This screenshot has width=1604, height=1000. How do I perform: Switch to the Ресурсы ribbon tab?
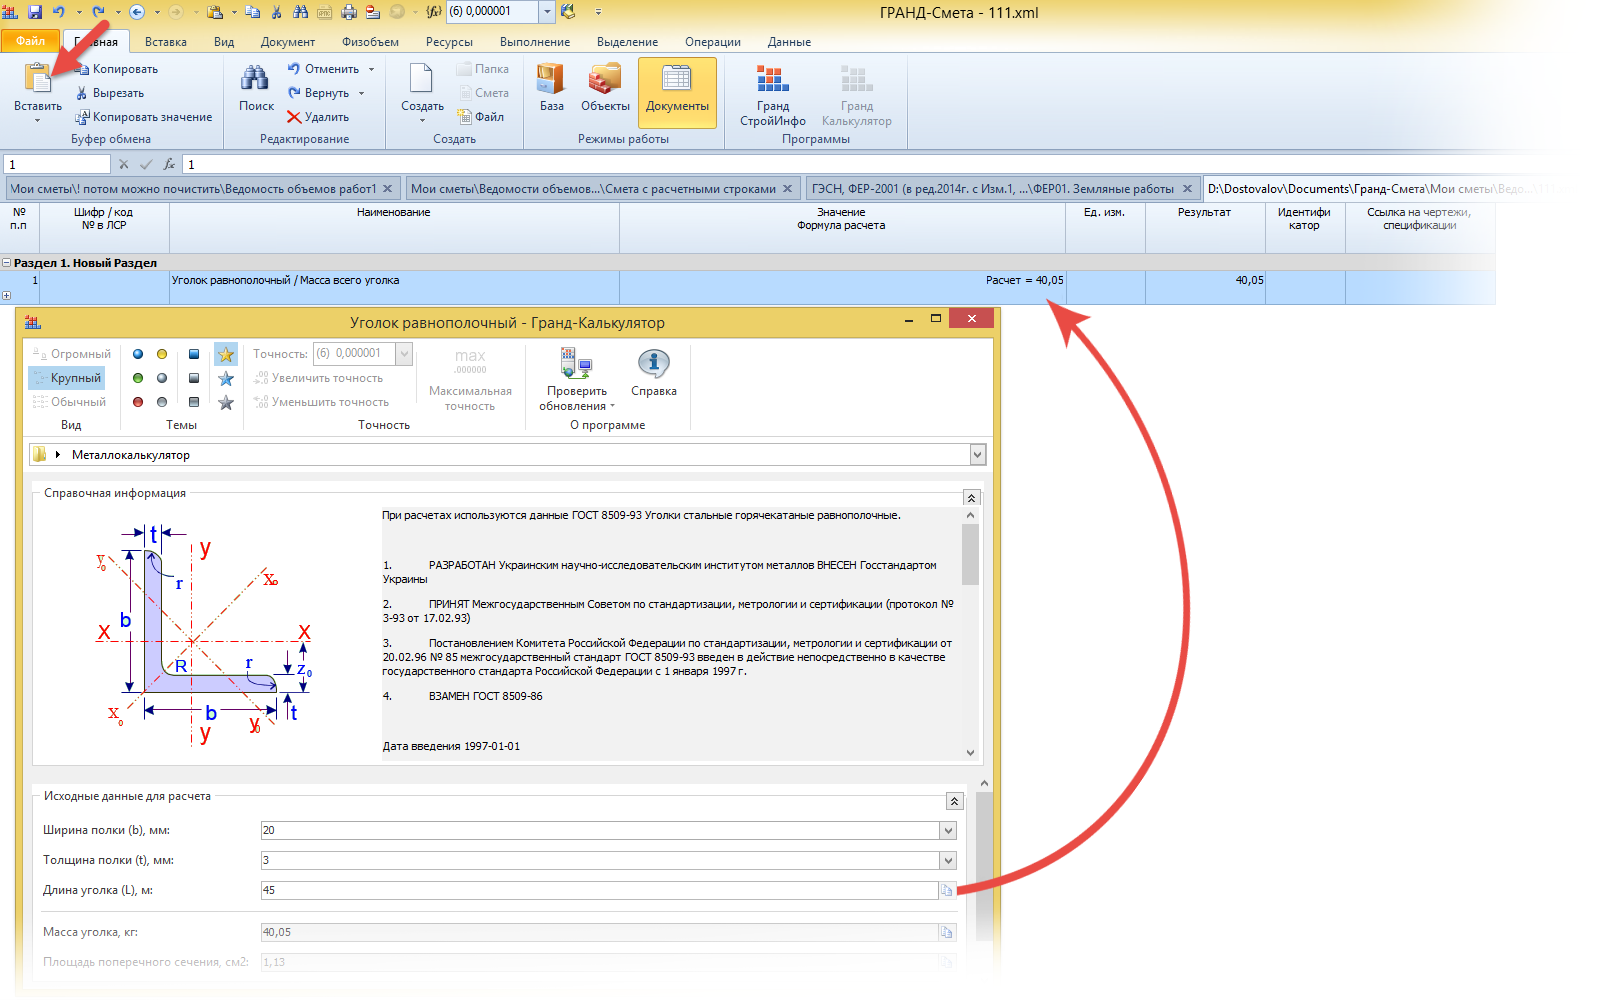(x=449, y=42)
